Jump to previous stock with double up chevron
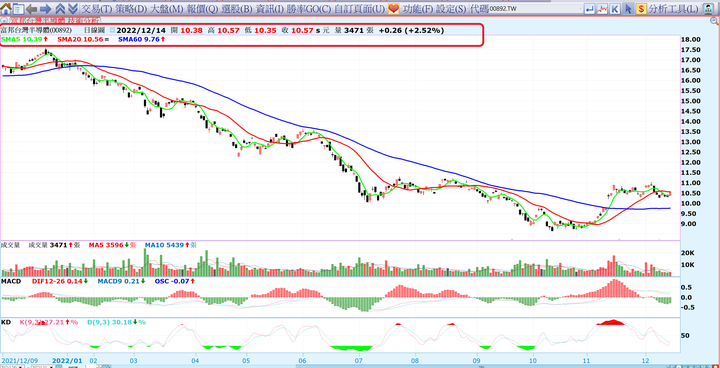Image resolution: width=720 pixels, height=368 pixels. click(60, 8)
